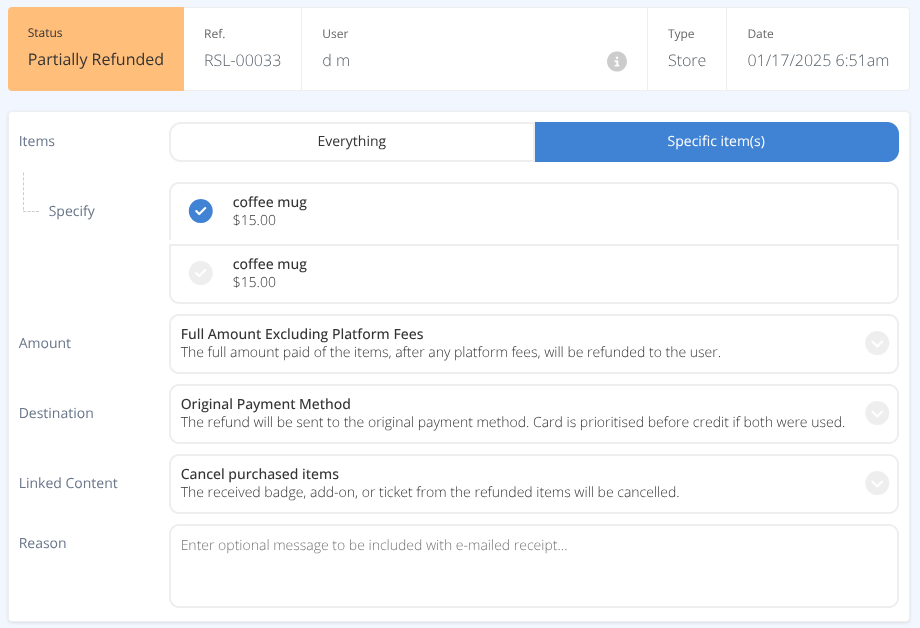
Task: Click the second coffee mug item name
Action: tap(270, 264)
